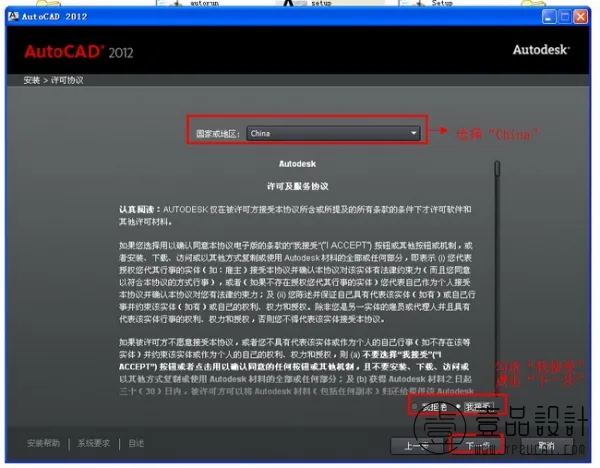Close the AutoCAD 2012 installer window
Screen dimensions: 600x468
[x=580, y=17]
